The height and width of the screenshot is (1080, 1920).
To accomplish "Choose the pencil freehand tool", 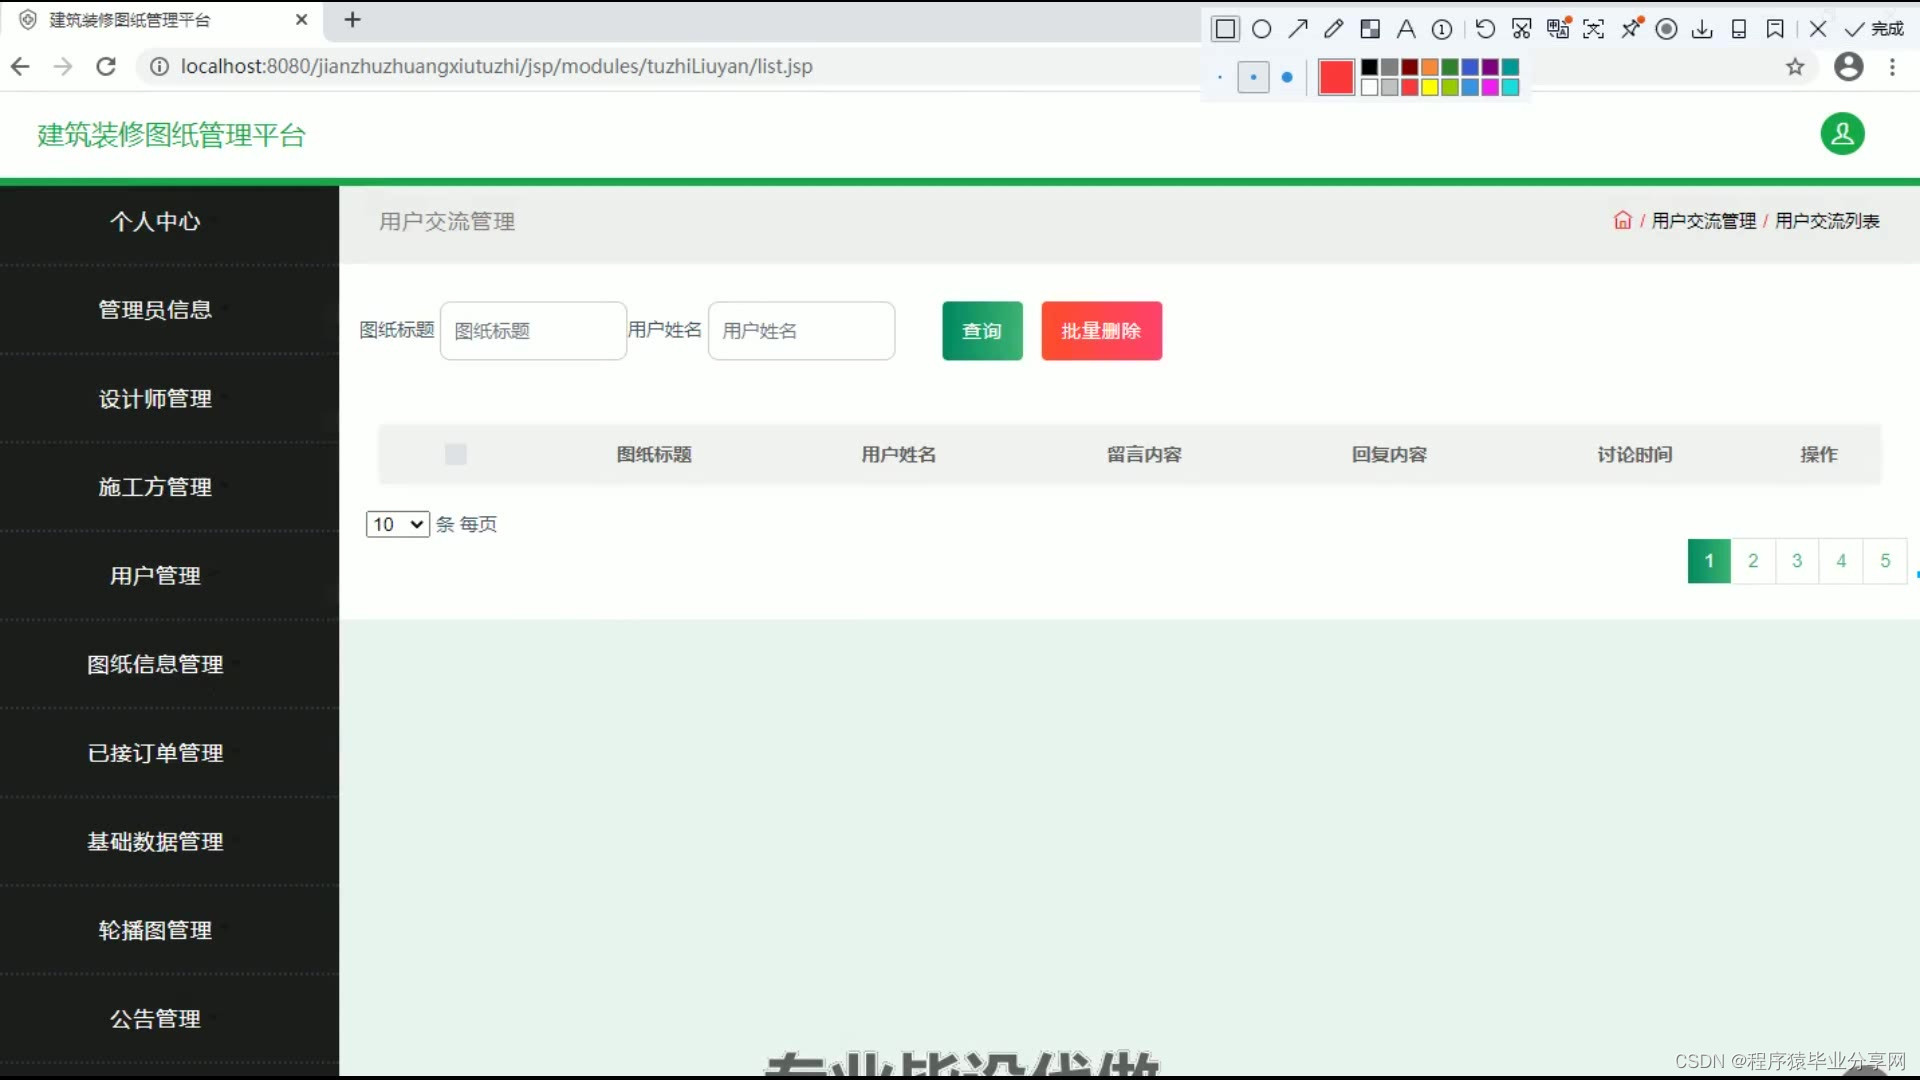I will (1333, 29).
